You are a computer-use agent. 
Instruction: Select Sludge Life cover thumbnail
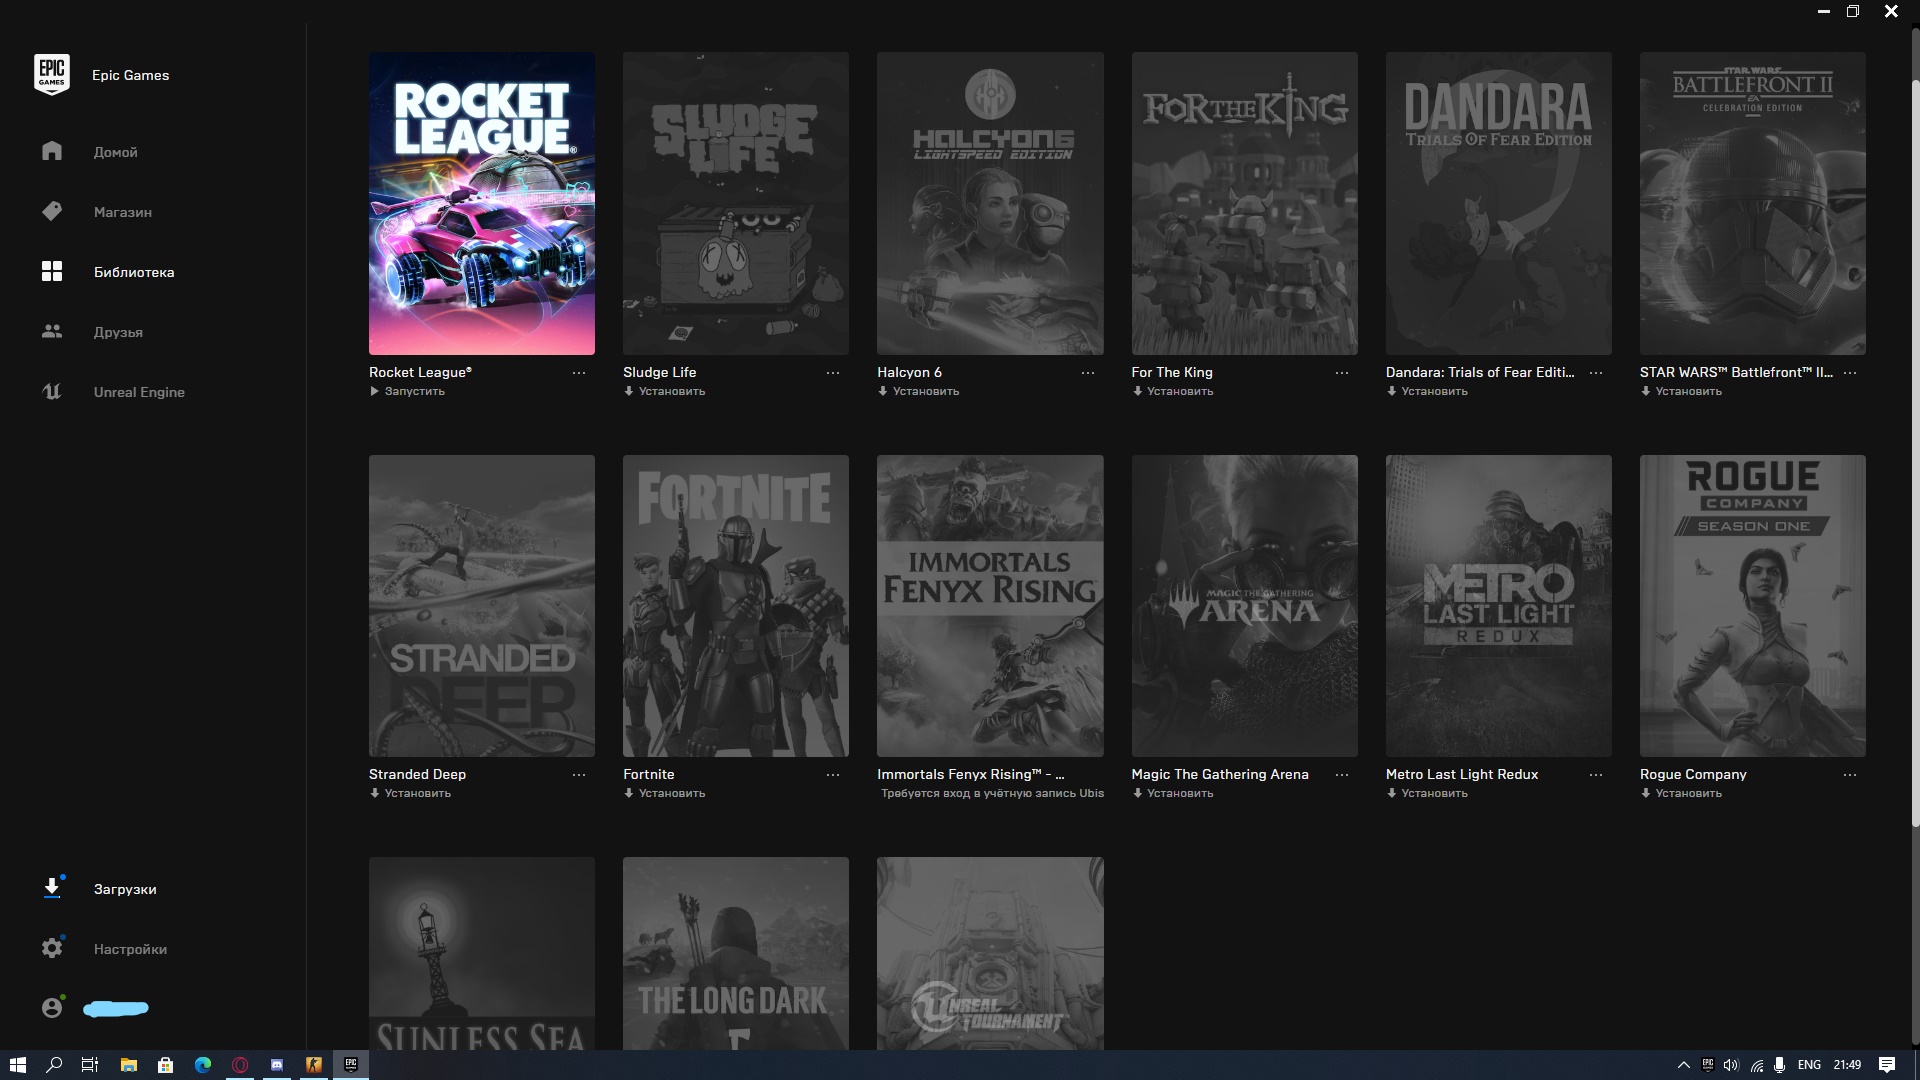tap(736, 203)
